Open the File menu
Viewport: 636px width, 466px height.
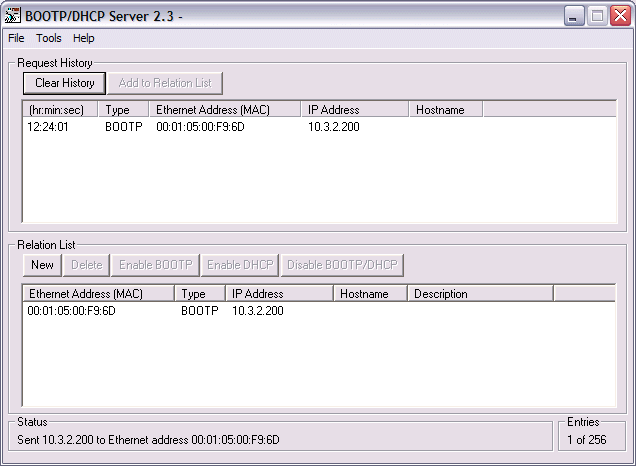[16, 38]
